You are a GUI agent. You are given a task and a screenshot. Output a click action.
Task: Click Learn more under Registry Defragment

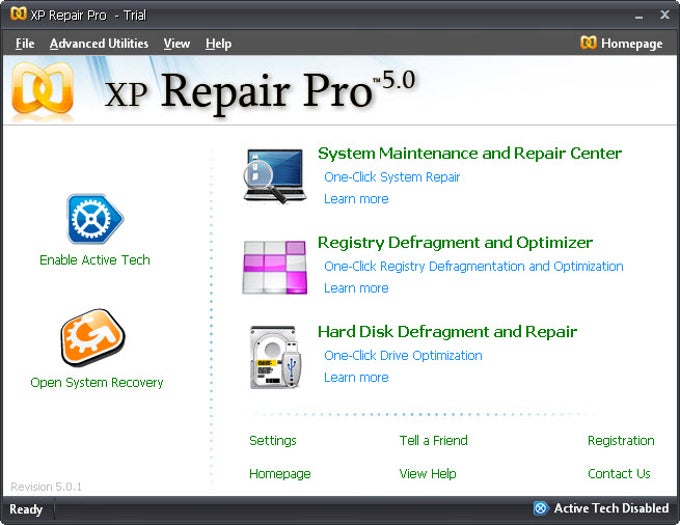(356, 288)
